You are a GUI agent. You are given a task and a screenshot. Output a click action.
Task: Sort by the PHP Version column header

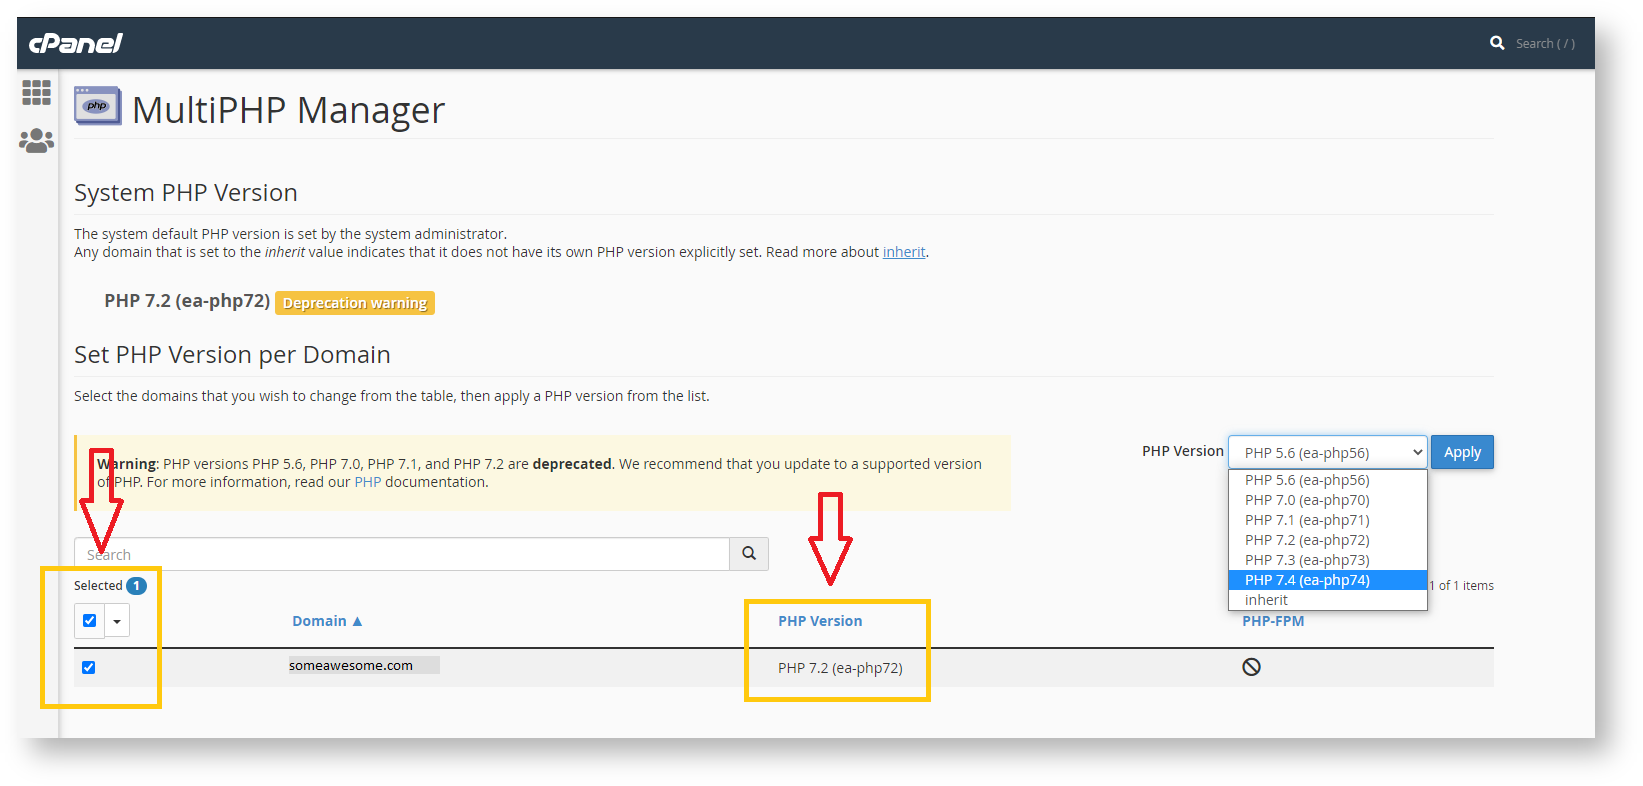820,621
